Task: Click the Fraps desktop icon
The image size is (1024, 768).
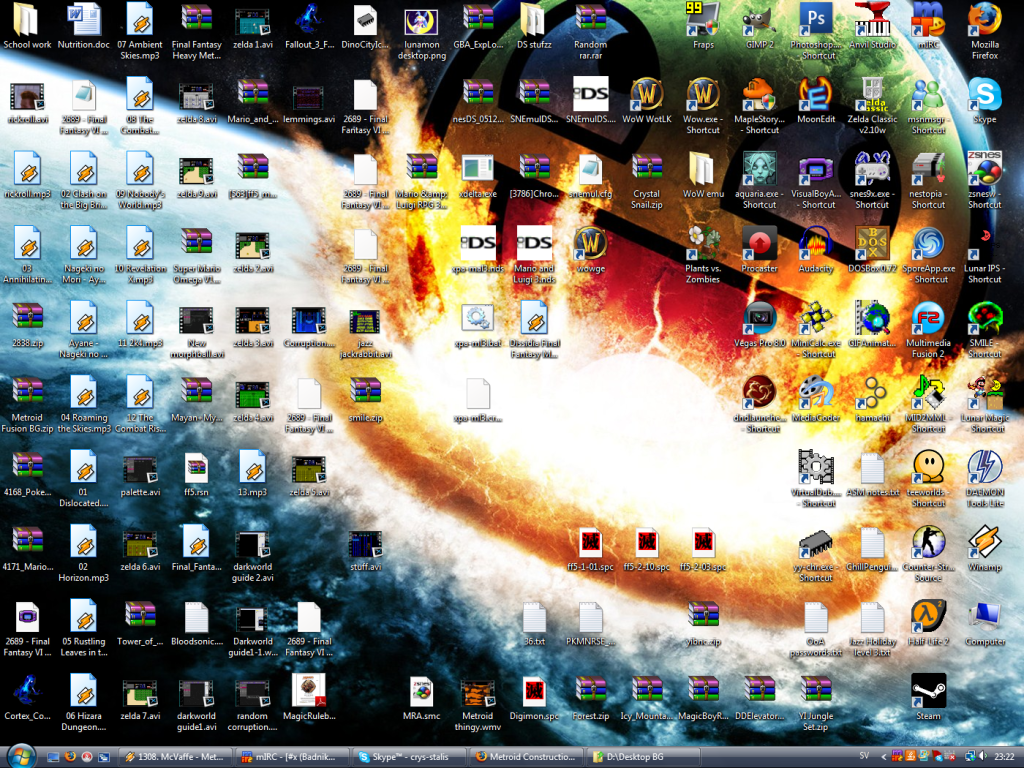Action: [x=703, y=22]
